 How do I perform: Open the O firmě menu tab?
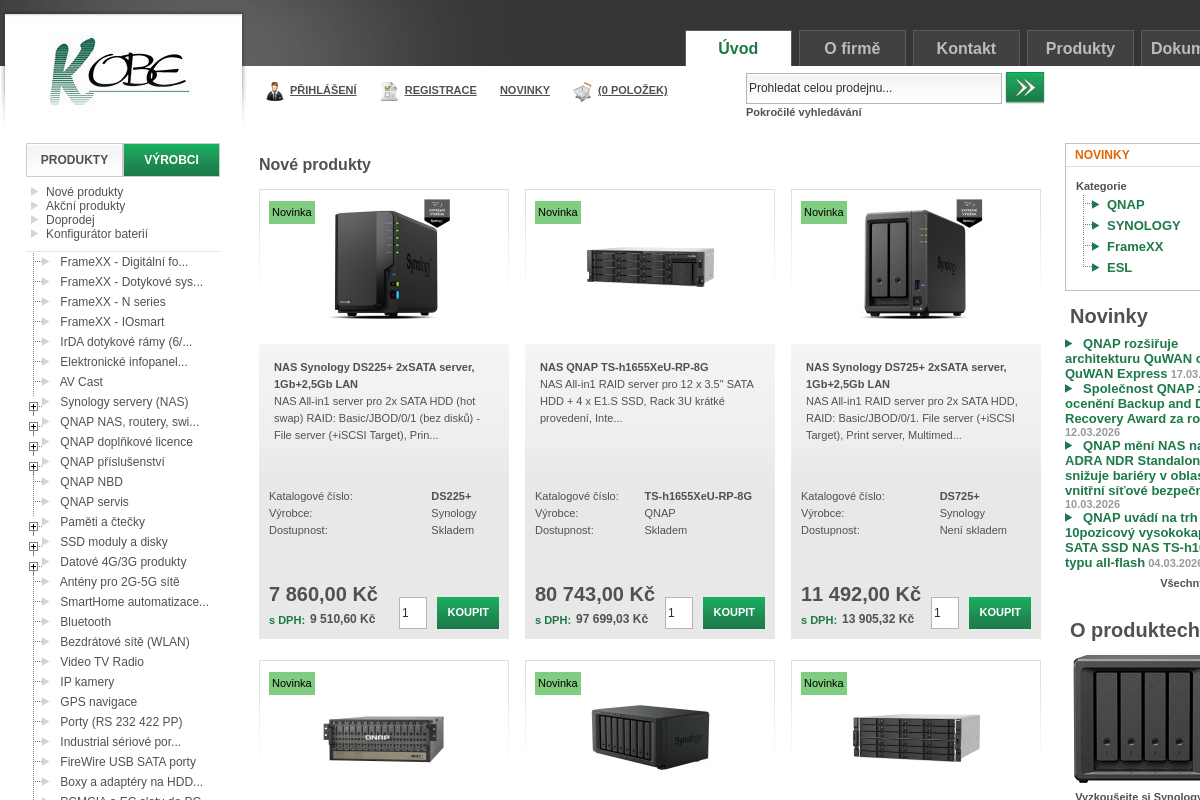852,48
